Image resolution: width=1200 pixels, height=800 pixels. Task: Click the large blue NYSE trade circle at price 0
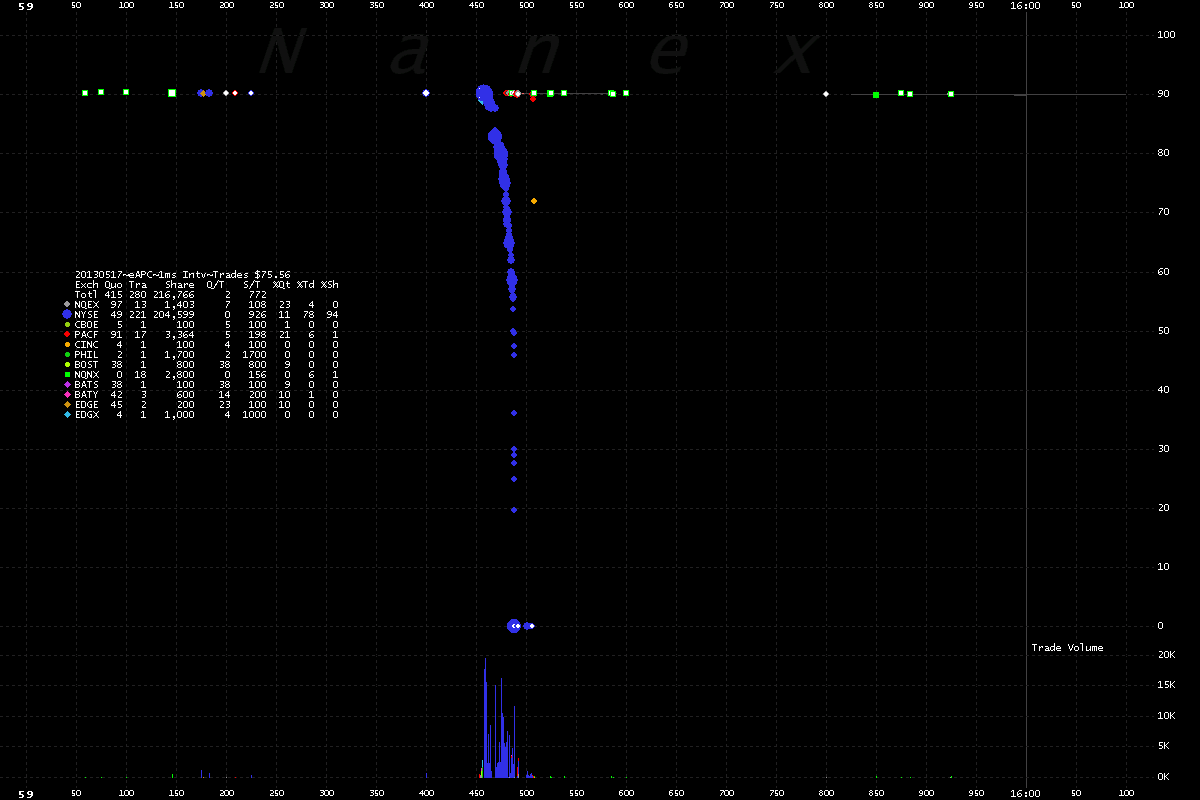point(514,626)
